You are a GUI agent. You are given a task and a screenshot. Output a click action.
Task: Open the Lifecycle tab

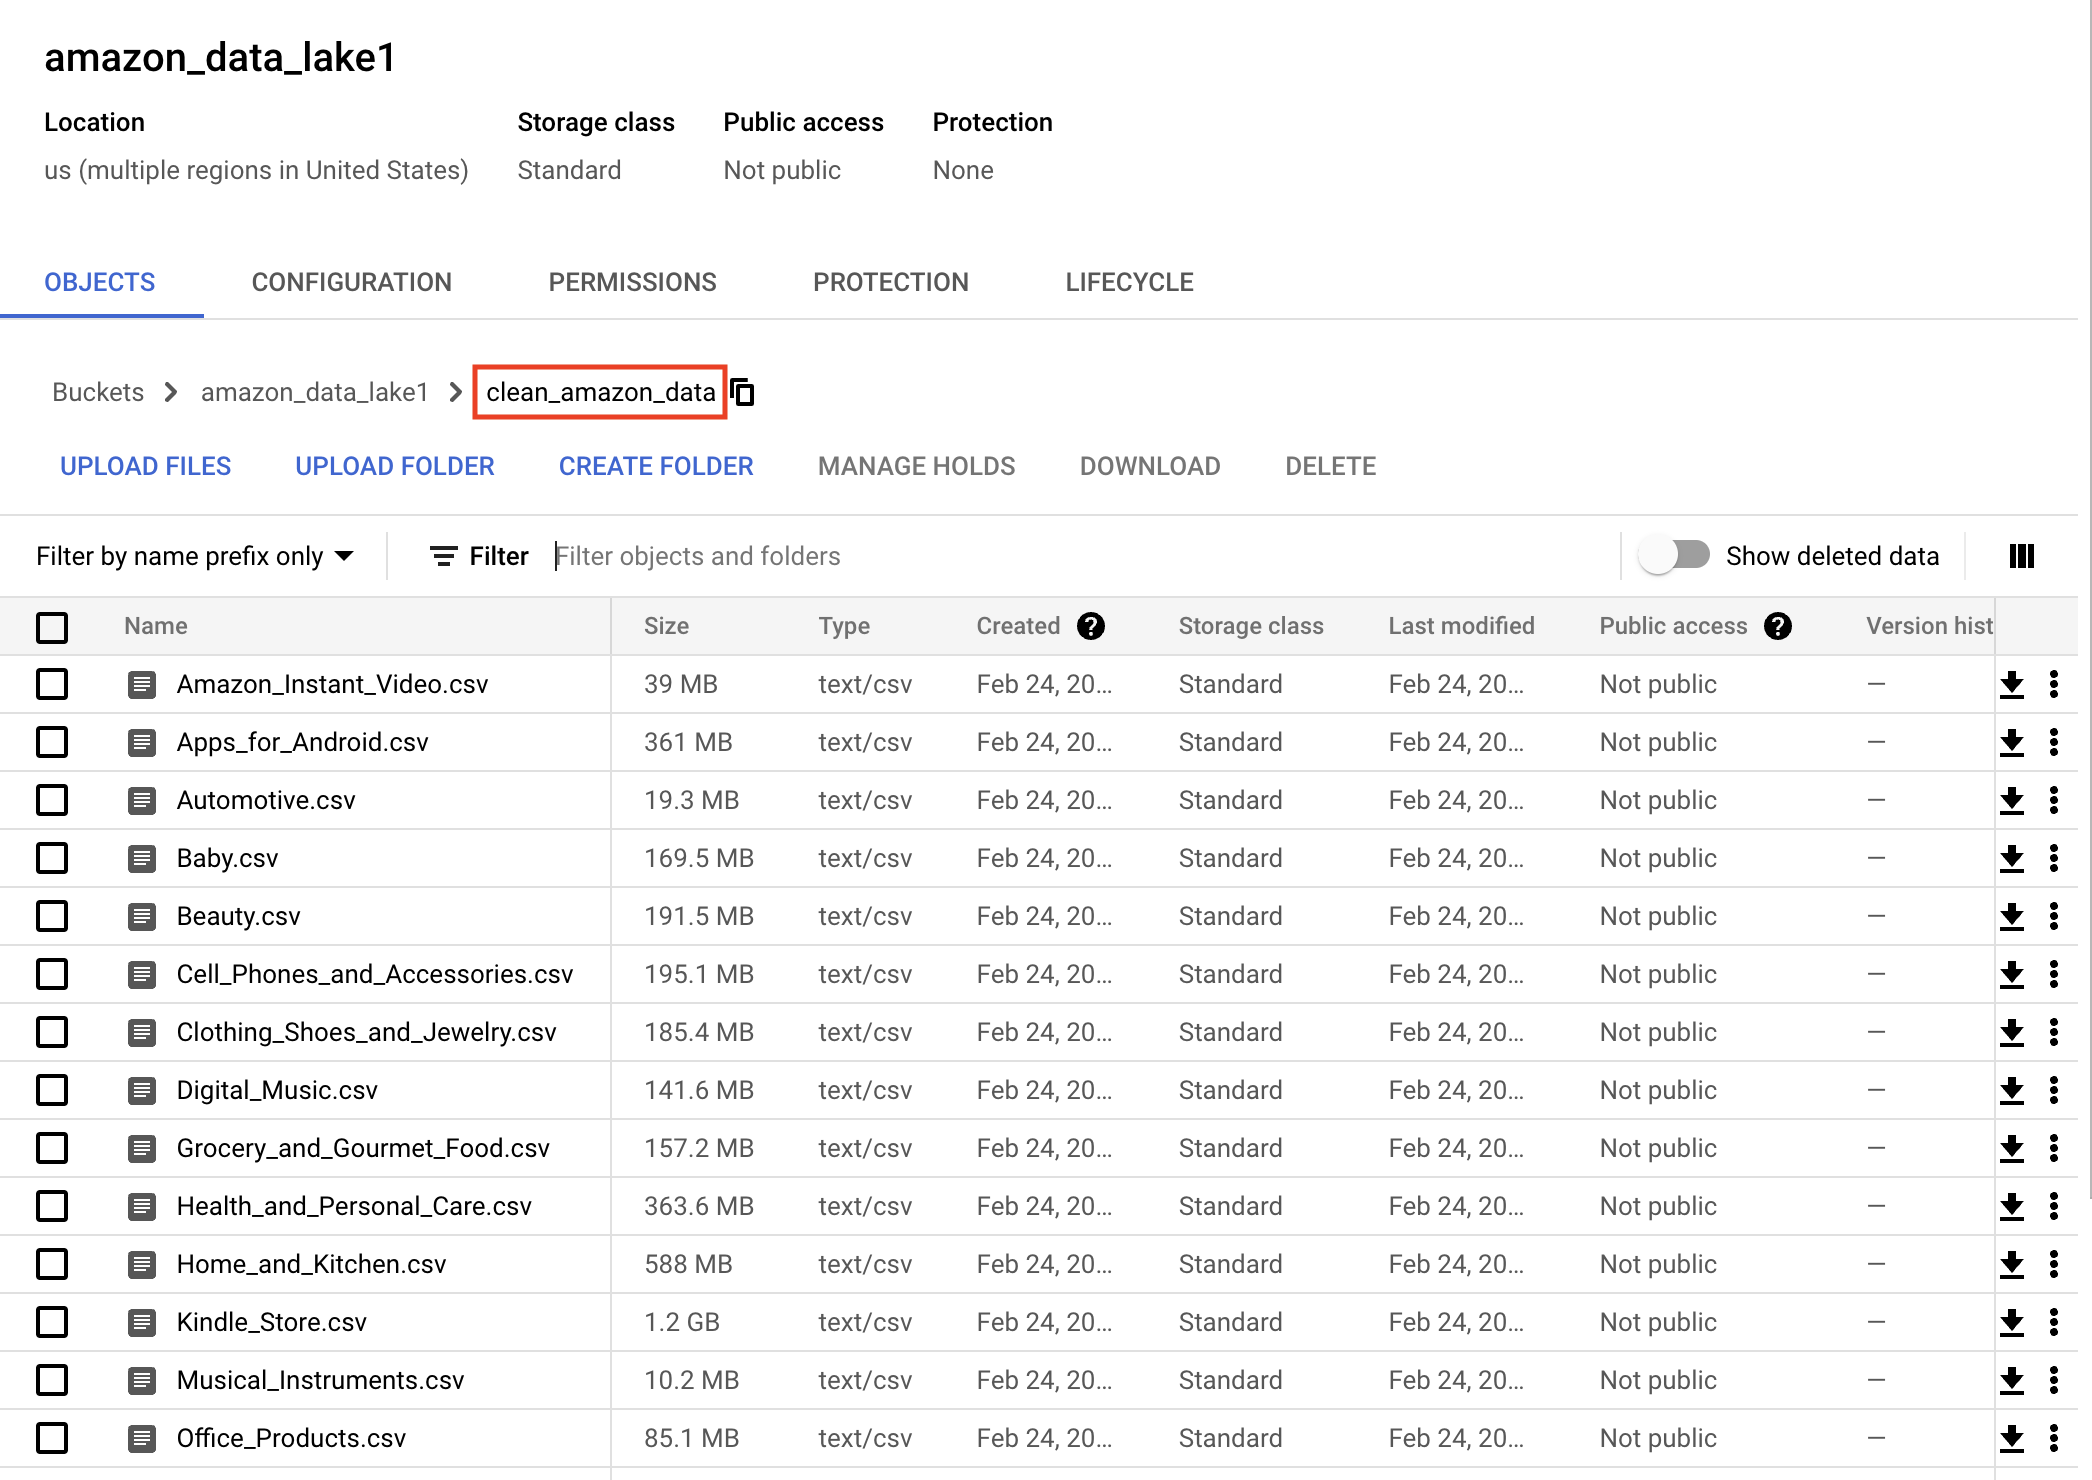(1129, 282)
